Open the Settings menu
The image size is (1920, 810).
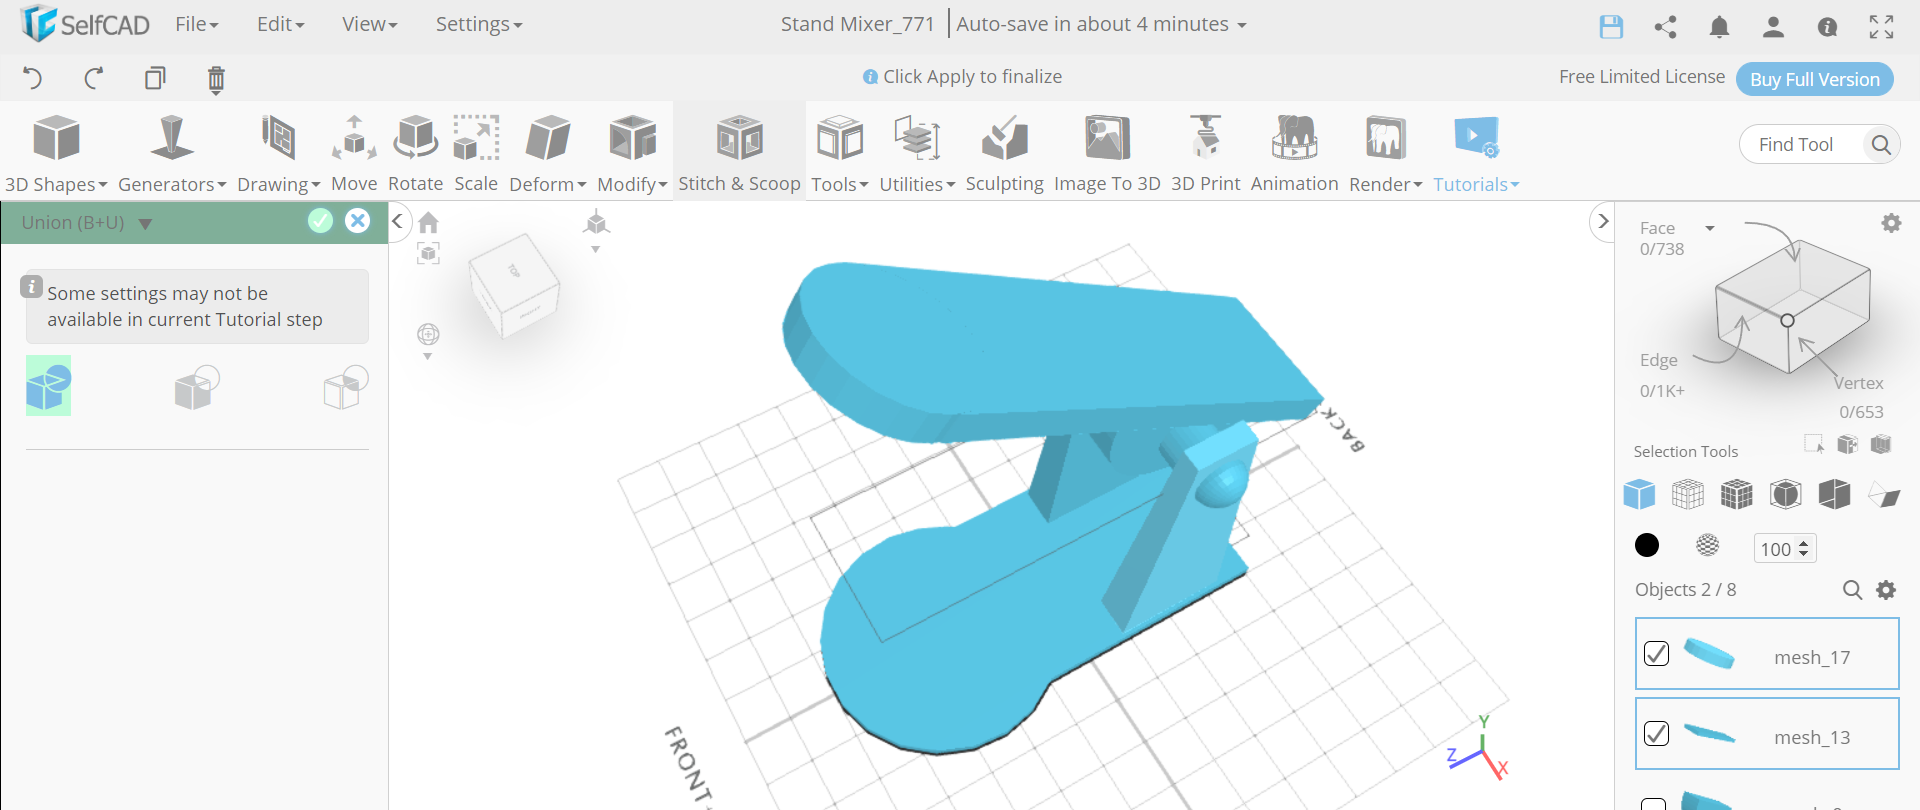point(479,24)
